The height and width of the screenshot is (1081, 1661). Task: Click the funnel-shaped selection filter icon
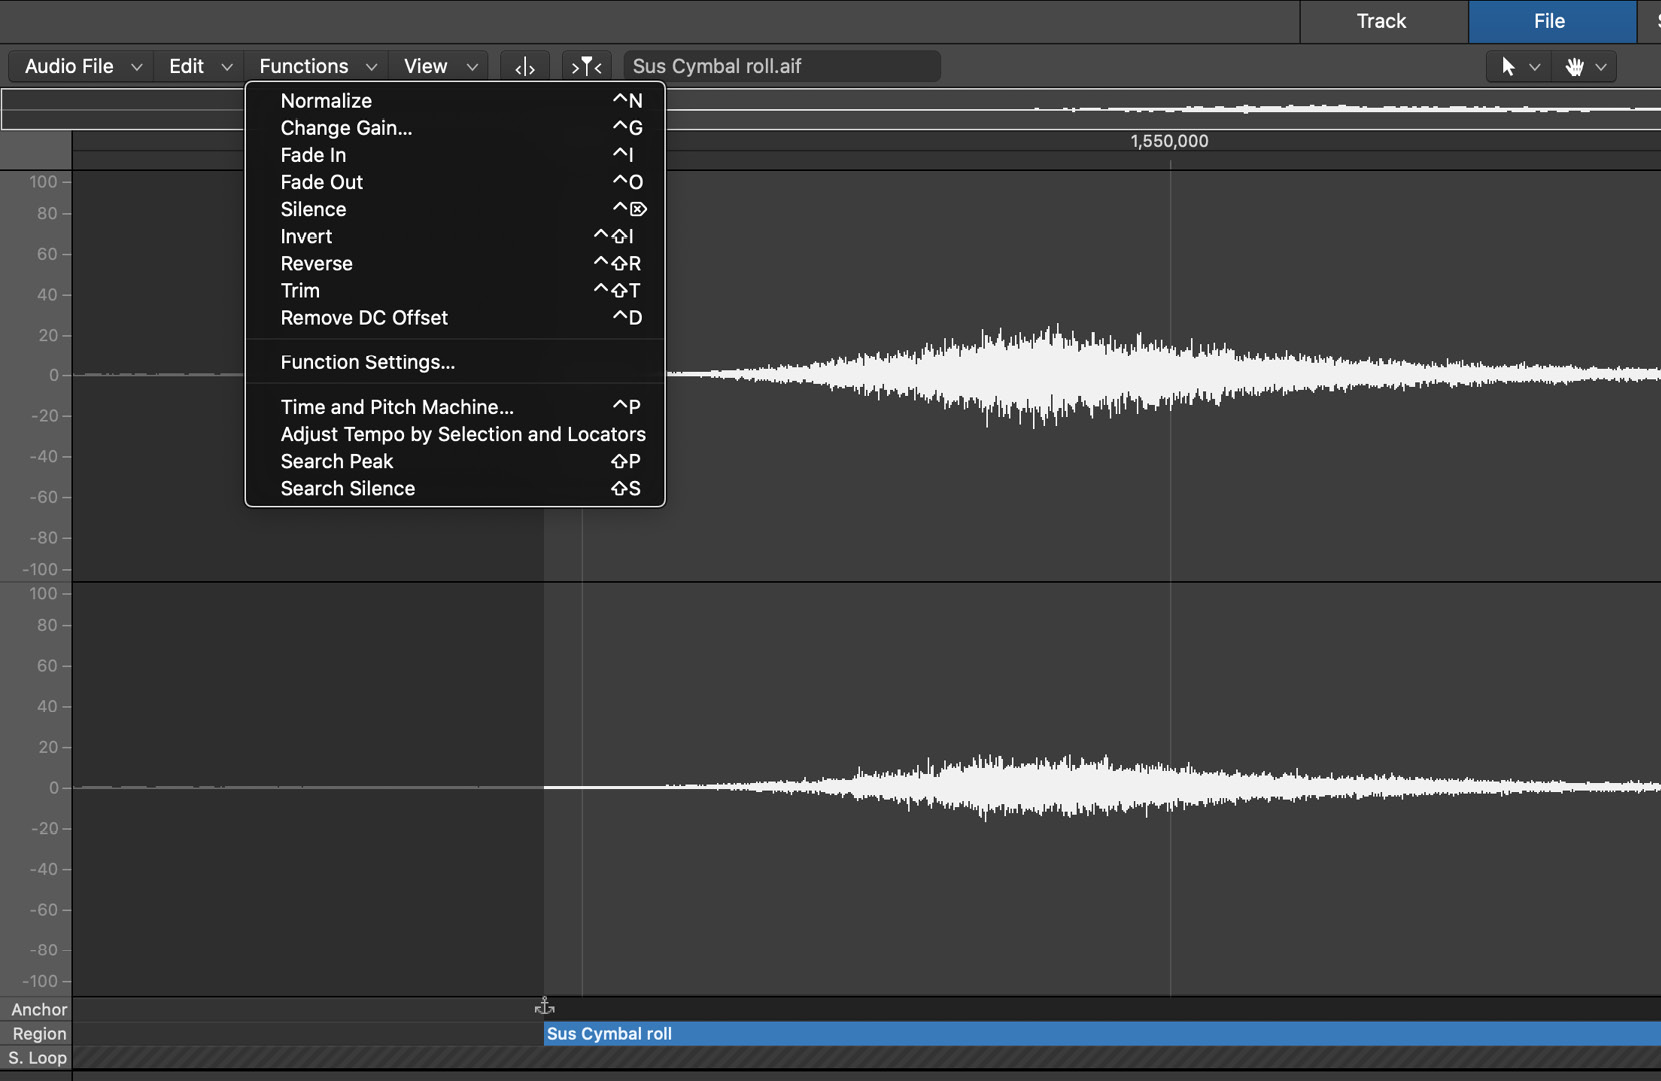pos(586,66)
